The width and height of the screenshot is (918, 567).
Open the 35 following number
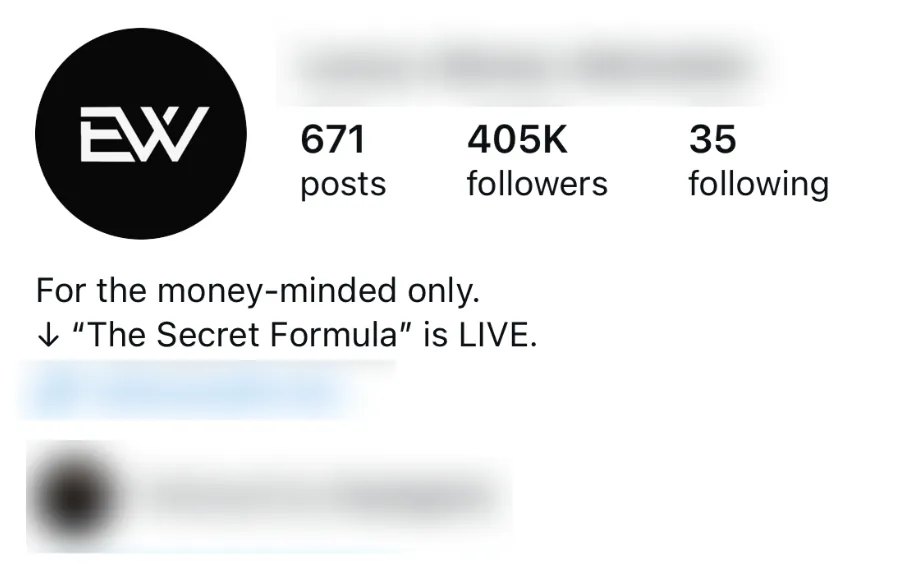click(x=713, y=139)
